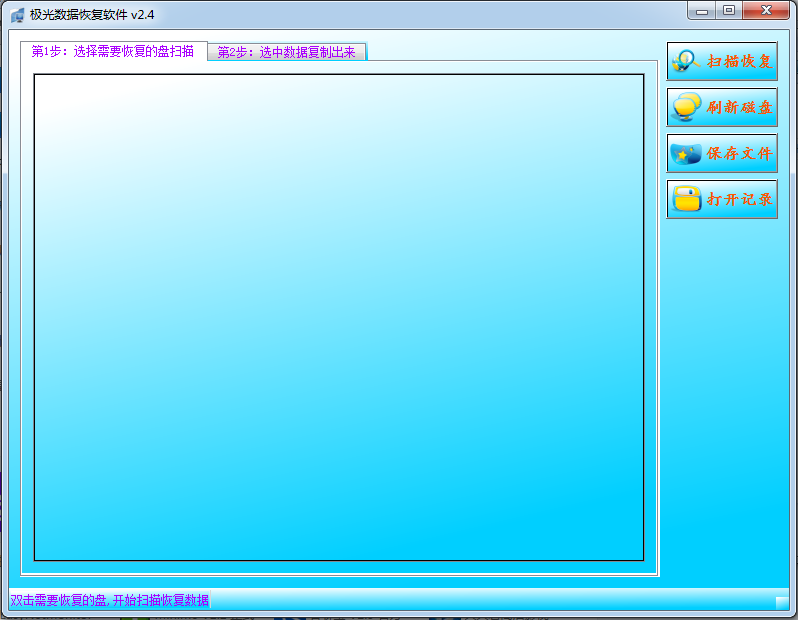The height and width of the screenshot is (620, 798).
Task: Click the application icon in title bar
Action: (17, 15)
